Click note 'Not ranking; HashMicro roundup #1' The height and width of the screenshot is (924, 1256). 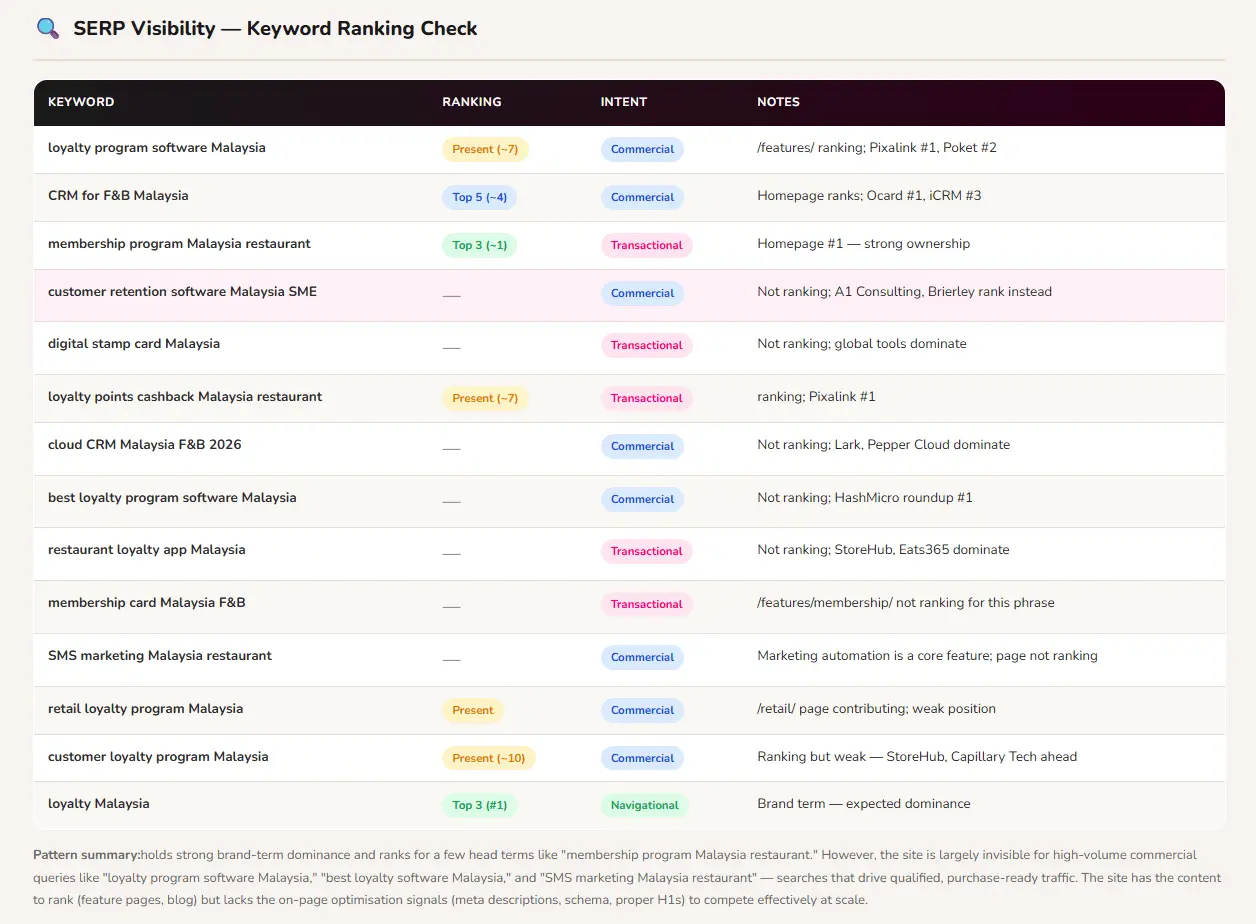pos(865,498)
